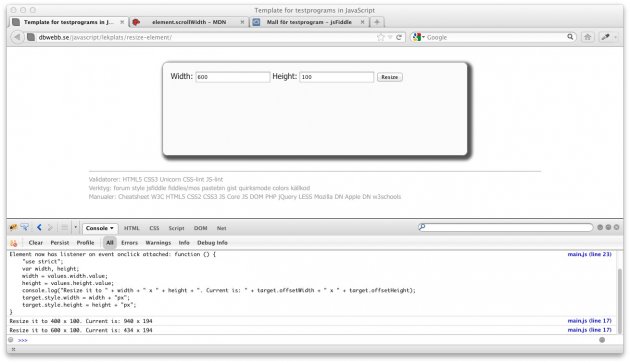Click the Resize button
The width and height of the screenshot is (630, 363).
389,77
